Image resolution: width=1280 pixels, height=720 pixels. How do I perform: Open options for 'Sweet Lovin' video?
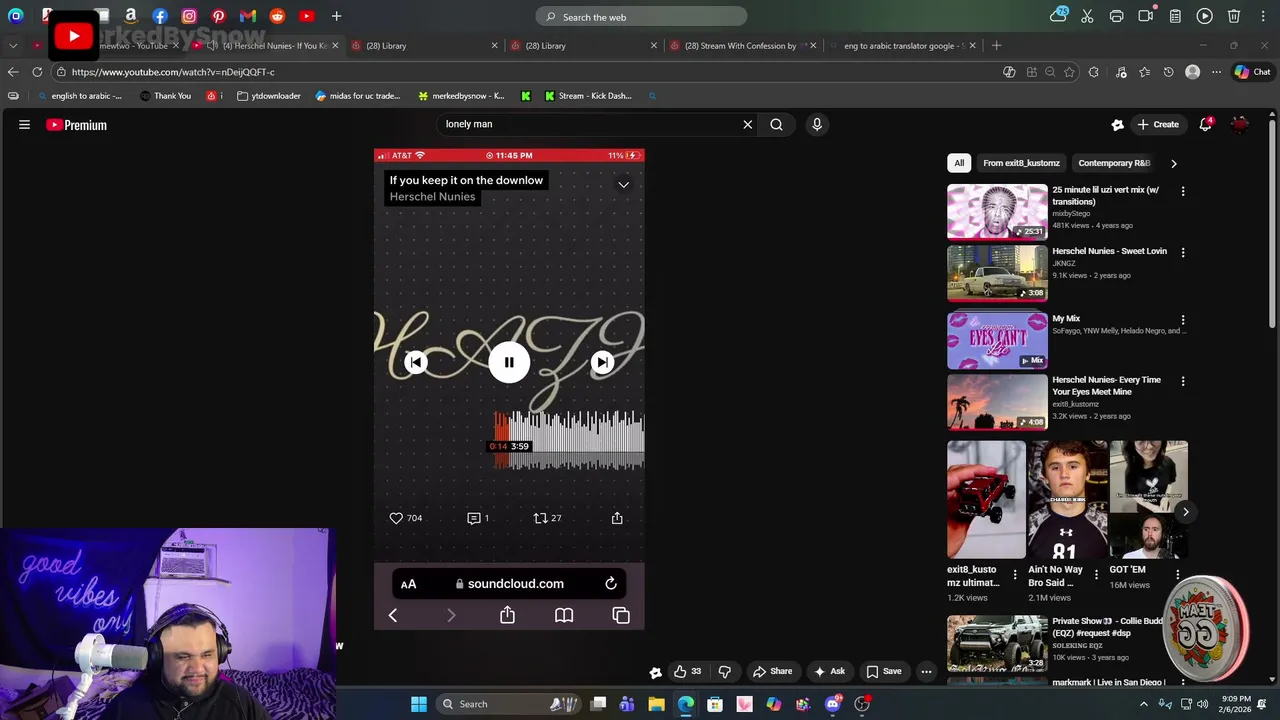pyautogui.click(x=1183, y=253)
